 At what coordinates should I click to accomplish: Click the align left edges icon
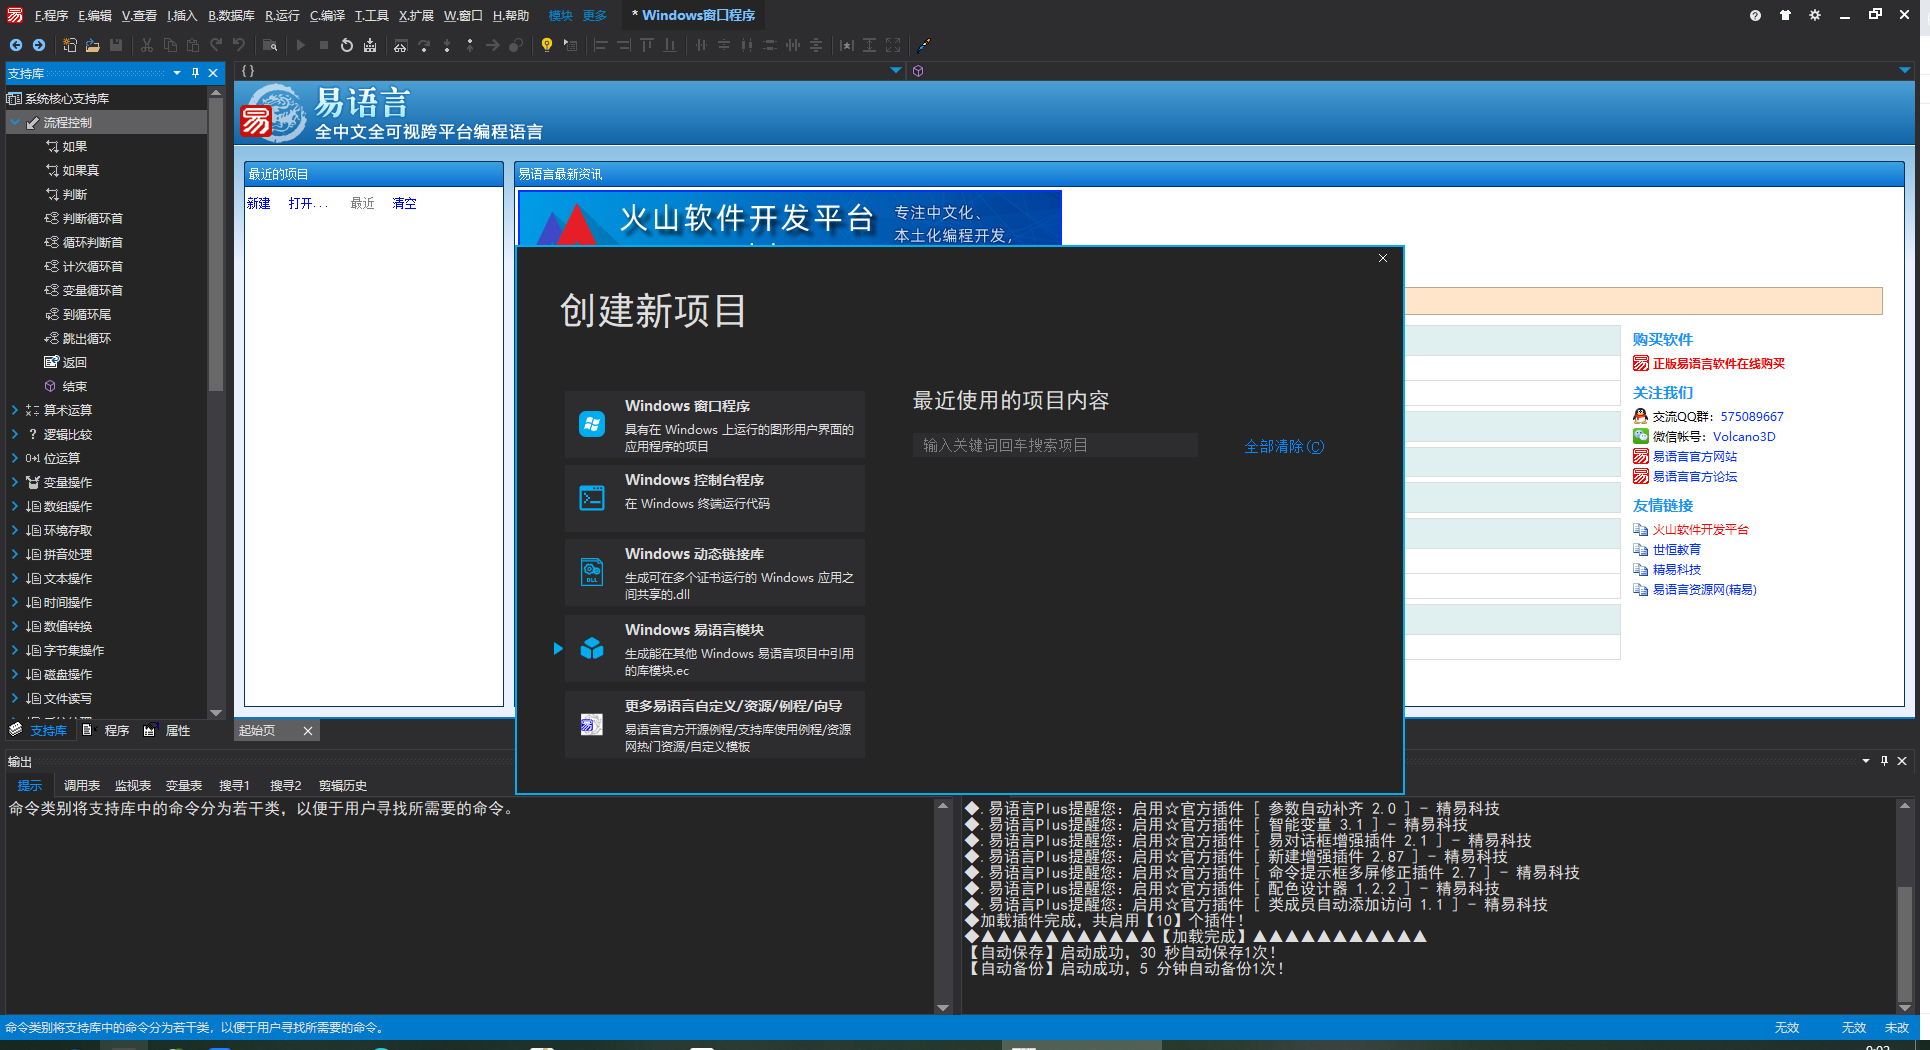click(x=601, y=45)
